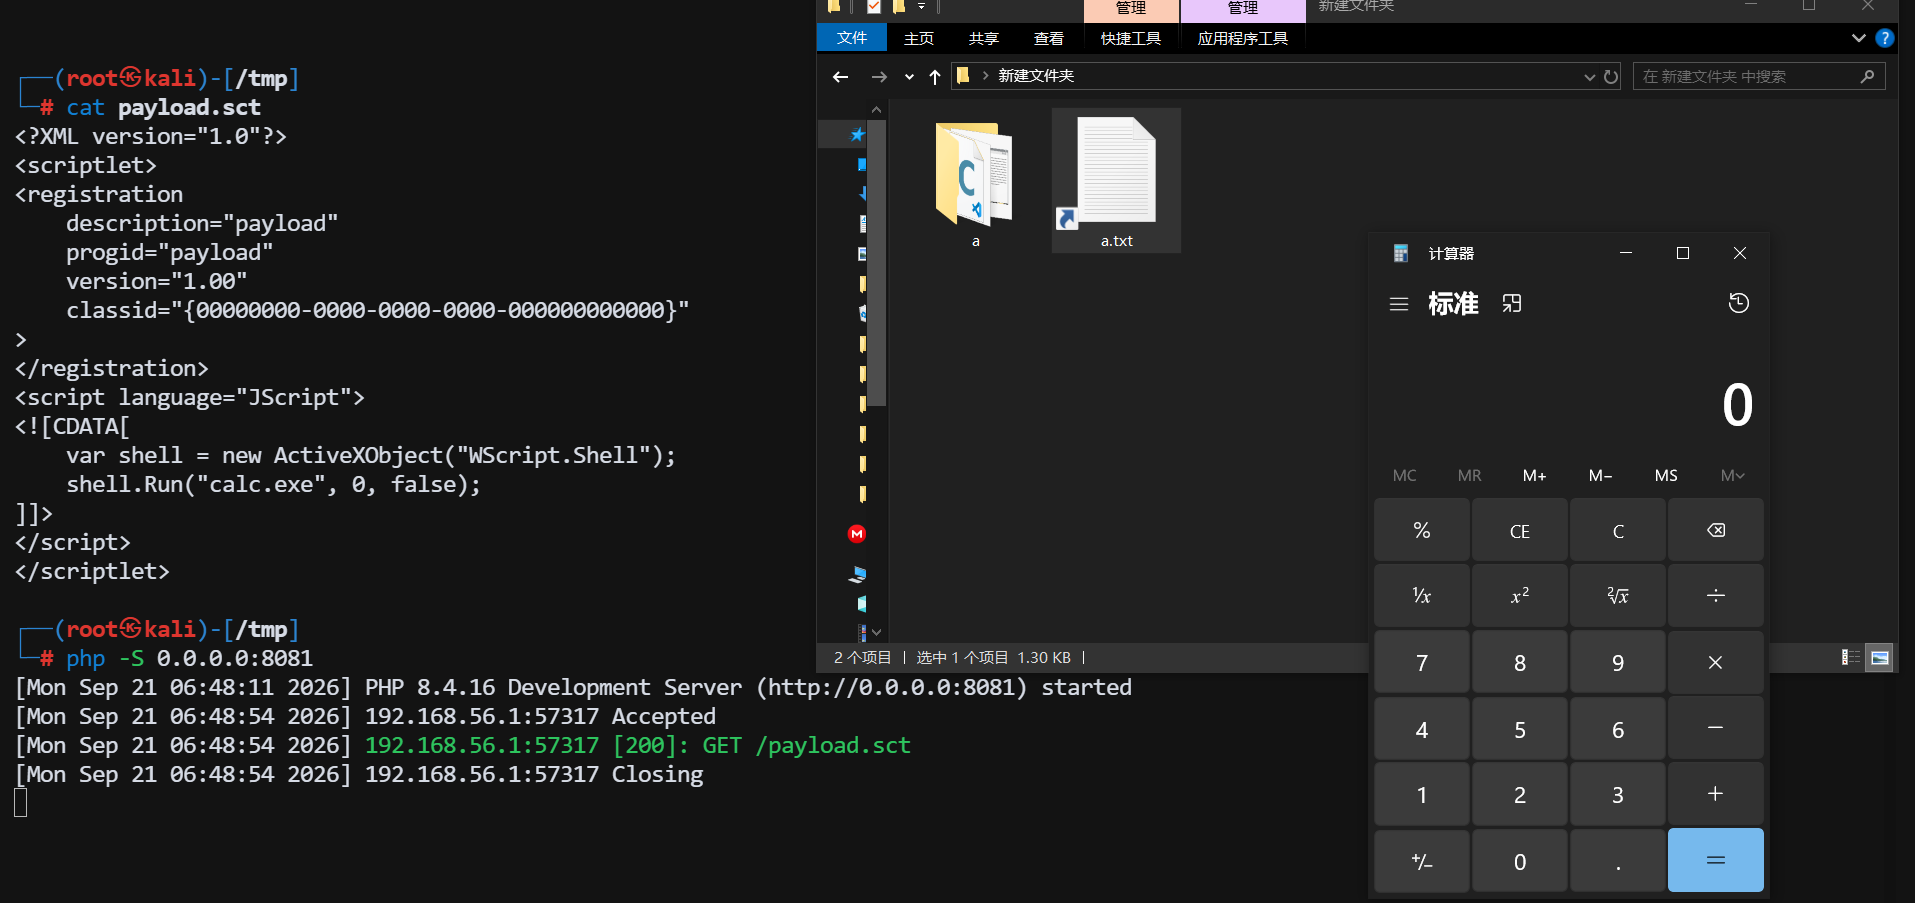
Task: Select the a.txt shortcut file
Action: [x=1116, y=181]
